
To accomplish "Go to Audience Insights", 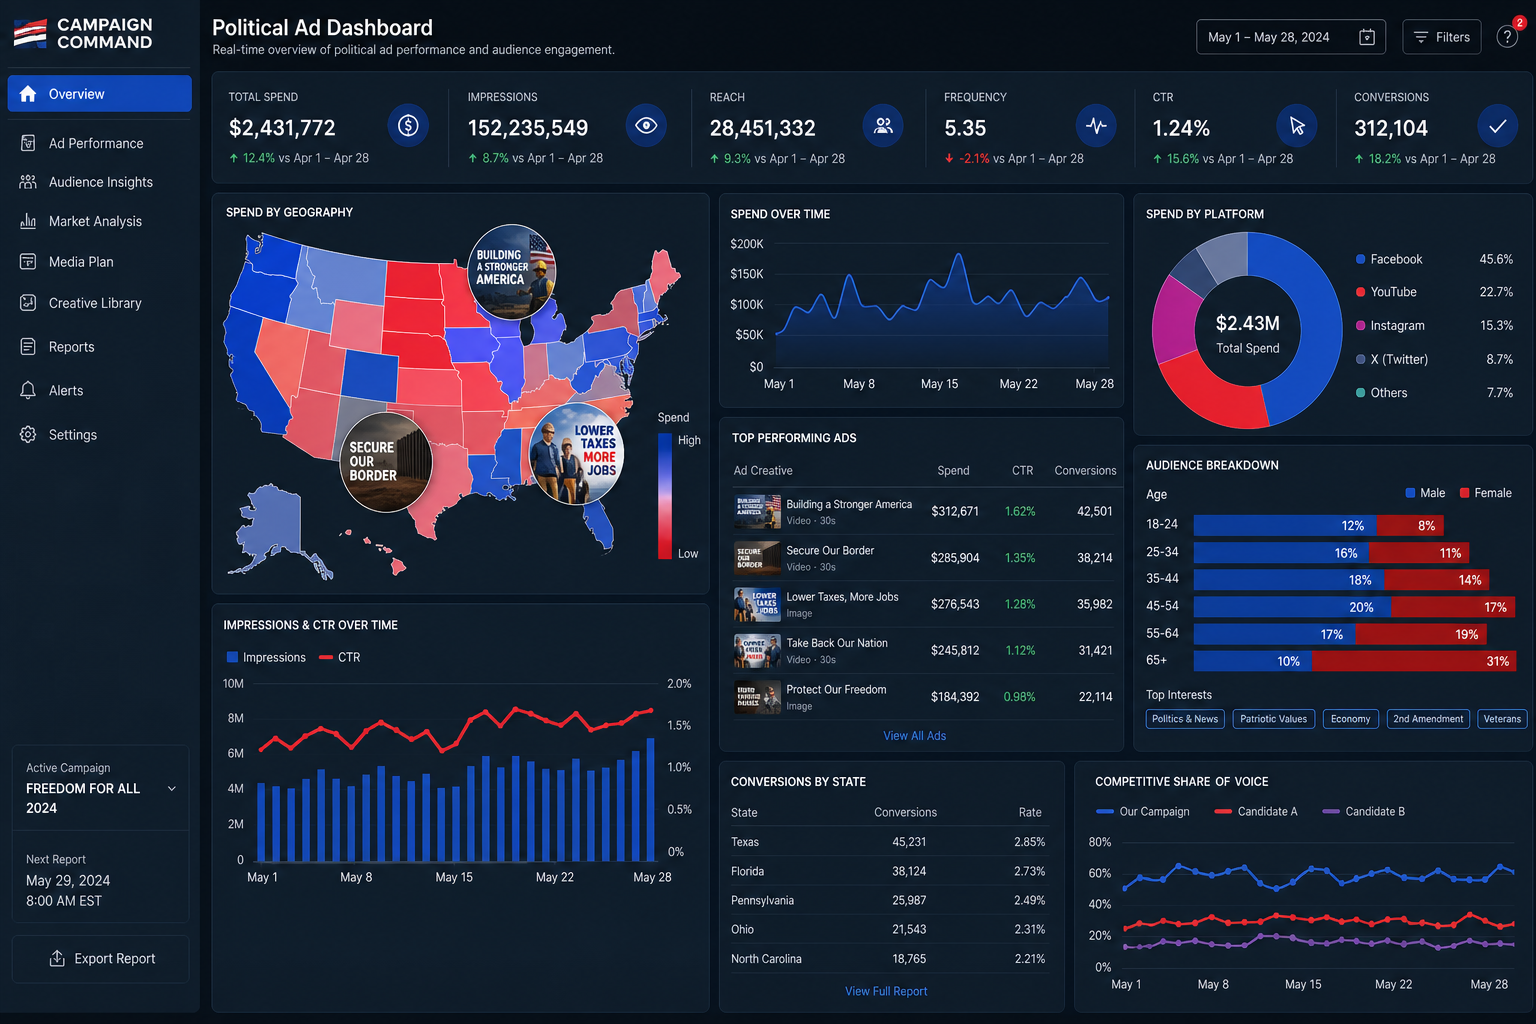I will click(99, 182).
